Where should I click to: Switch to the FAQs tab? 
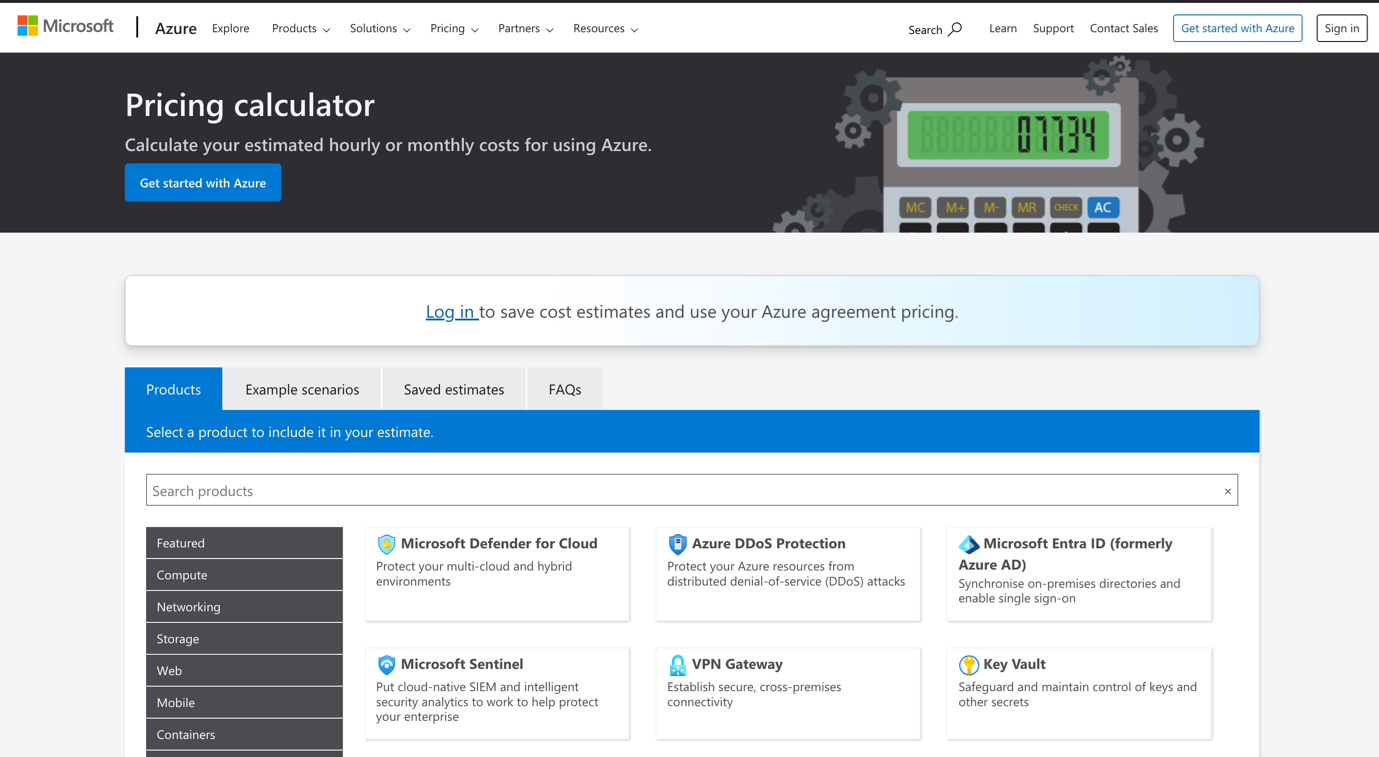565,389
